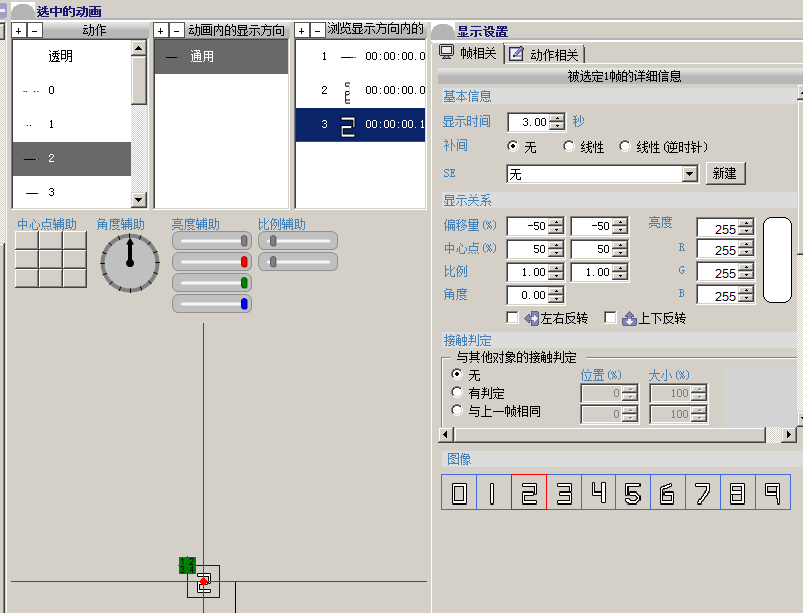The width and height of the screenshot is (803, 613).
Task: Click the white color preview swatch
Action: (777, 260)
